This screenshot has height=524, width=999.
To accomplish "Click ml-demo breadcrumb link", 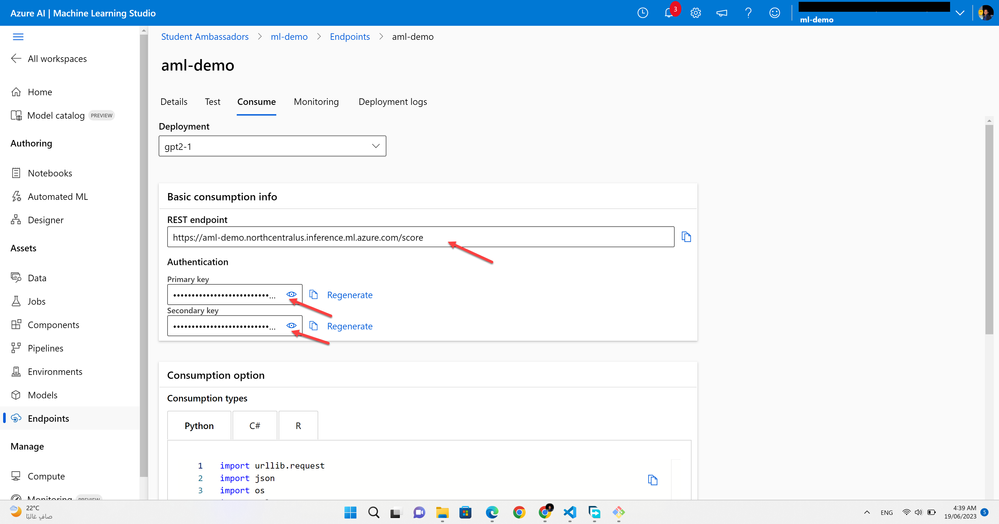I will (x=289, y=37).
